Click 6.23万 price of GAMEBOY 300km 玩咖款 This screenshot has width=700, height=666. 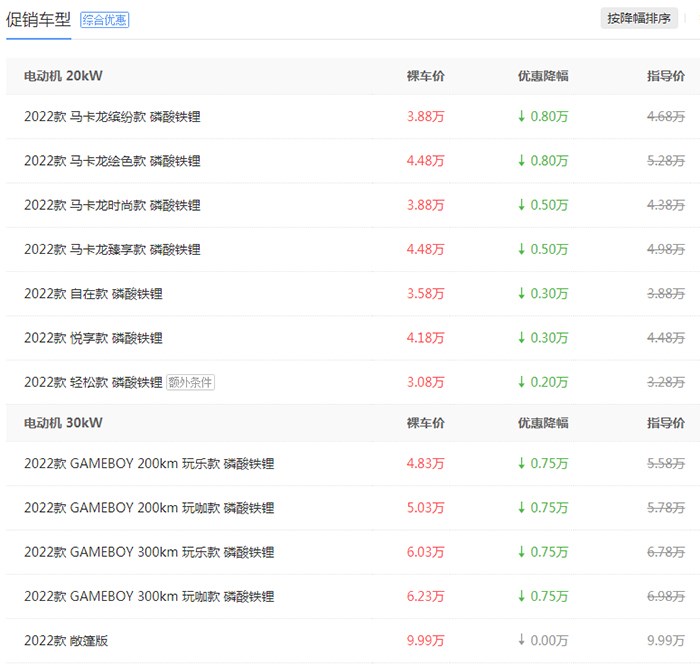[x=425, y=596]
